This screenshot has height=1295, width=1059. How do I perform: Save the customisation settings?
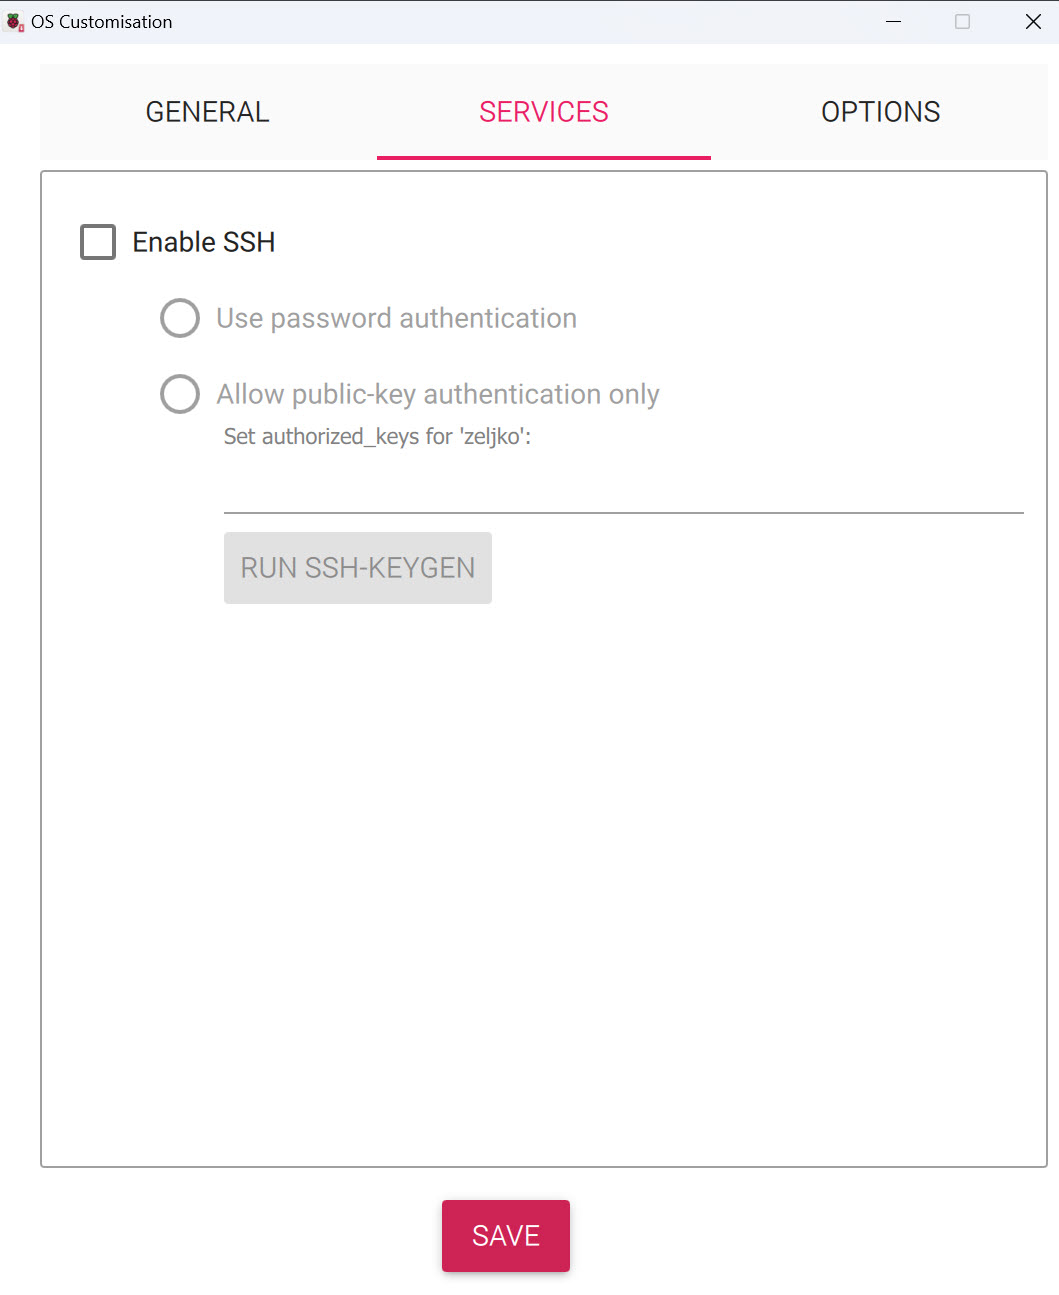pyautogui.click(x=506, y=1236)
